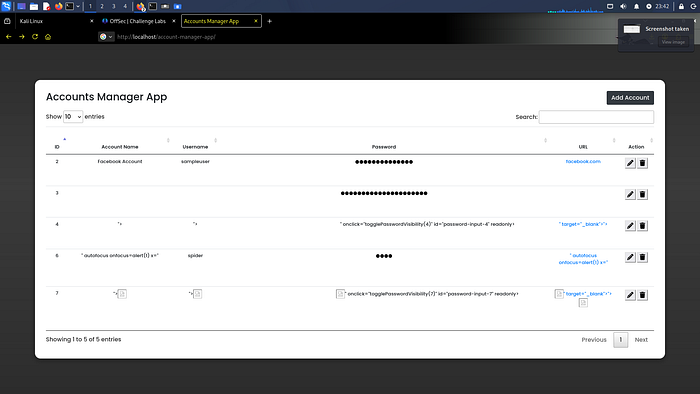Click the Screenshot taken notification thumbnail

(632, 29)
